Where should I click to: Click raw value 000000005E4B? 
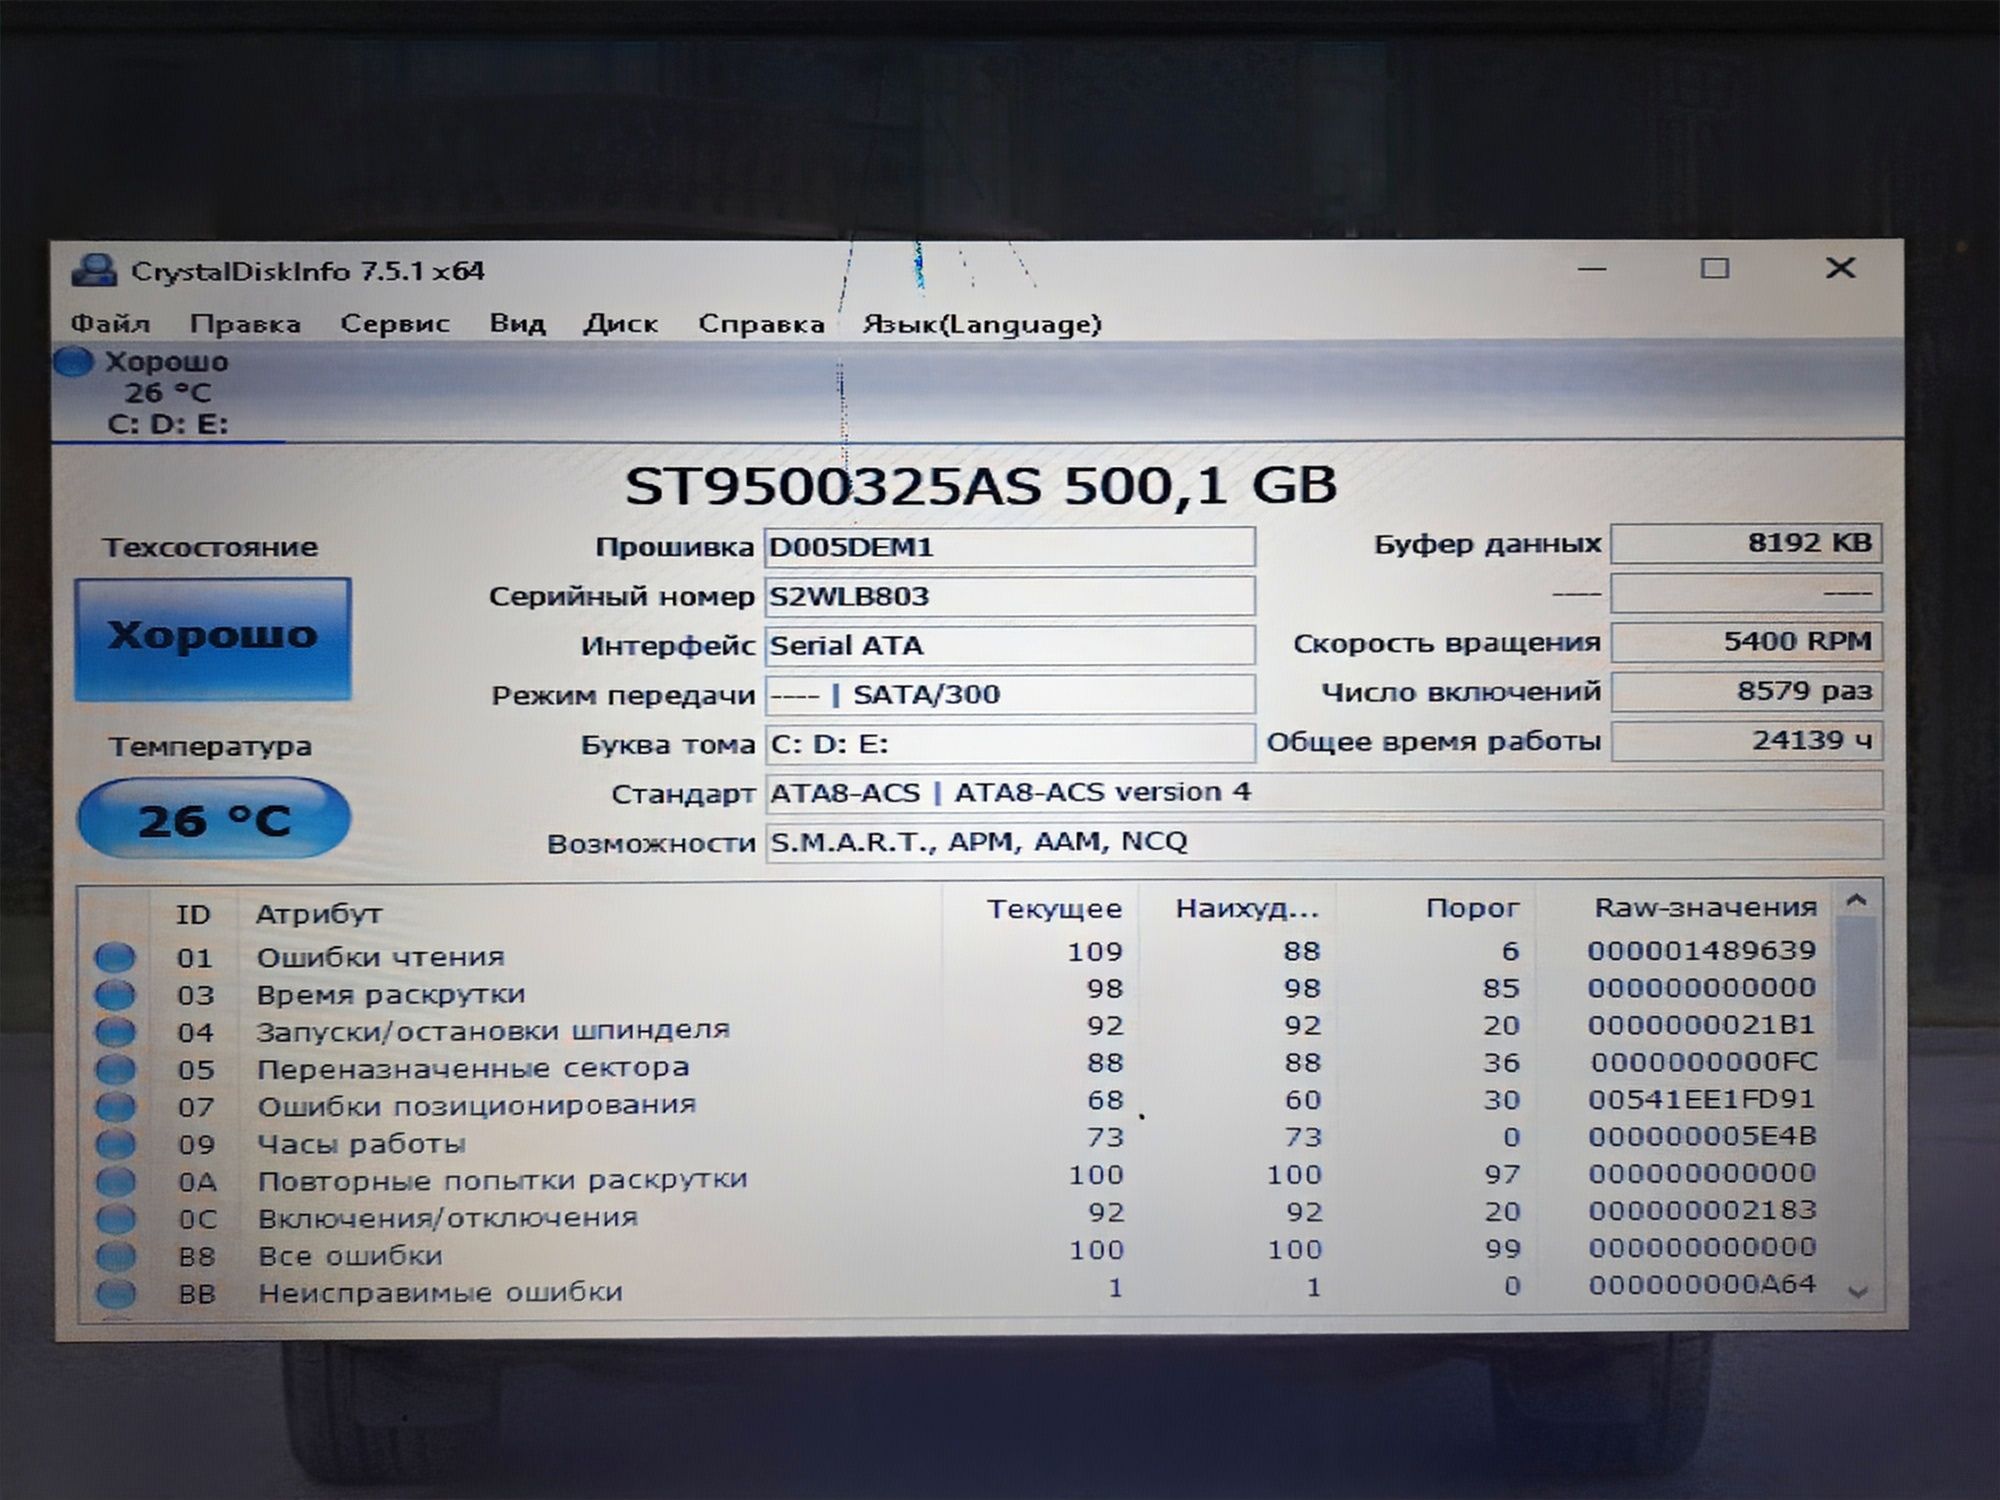1702,1136
